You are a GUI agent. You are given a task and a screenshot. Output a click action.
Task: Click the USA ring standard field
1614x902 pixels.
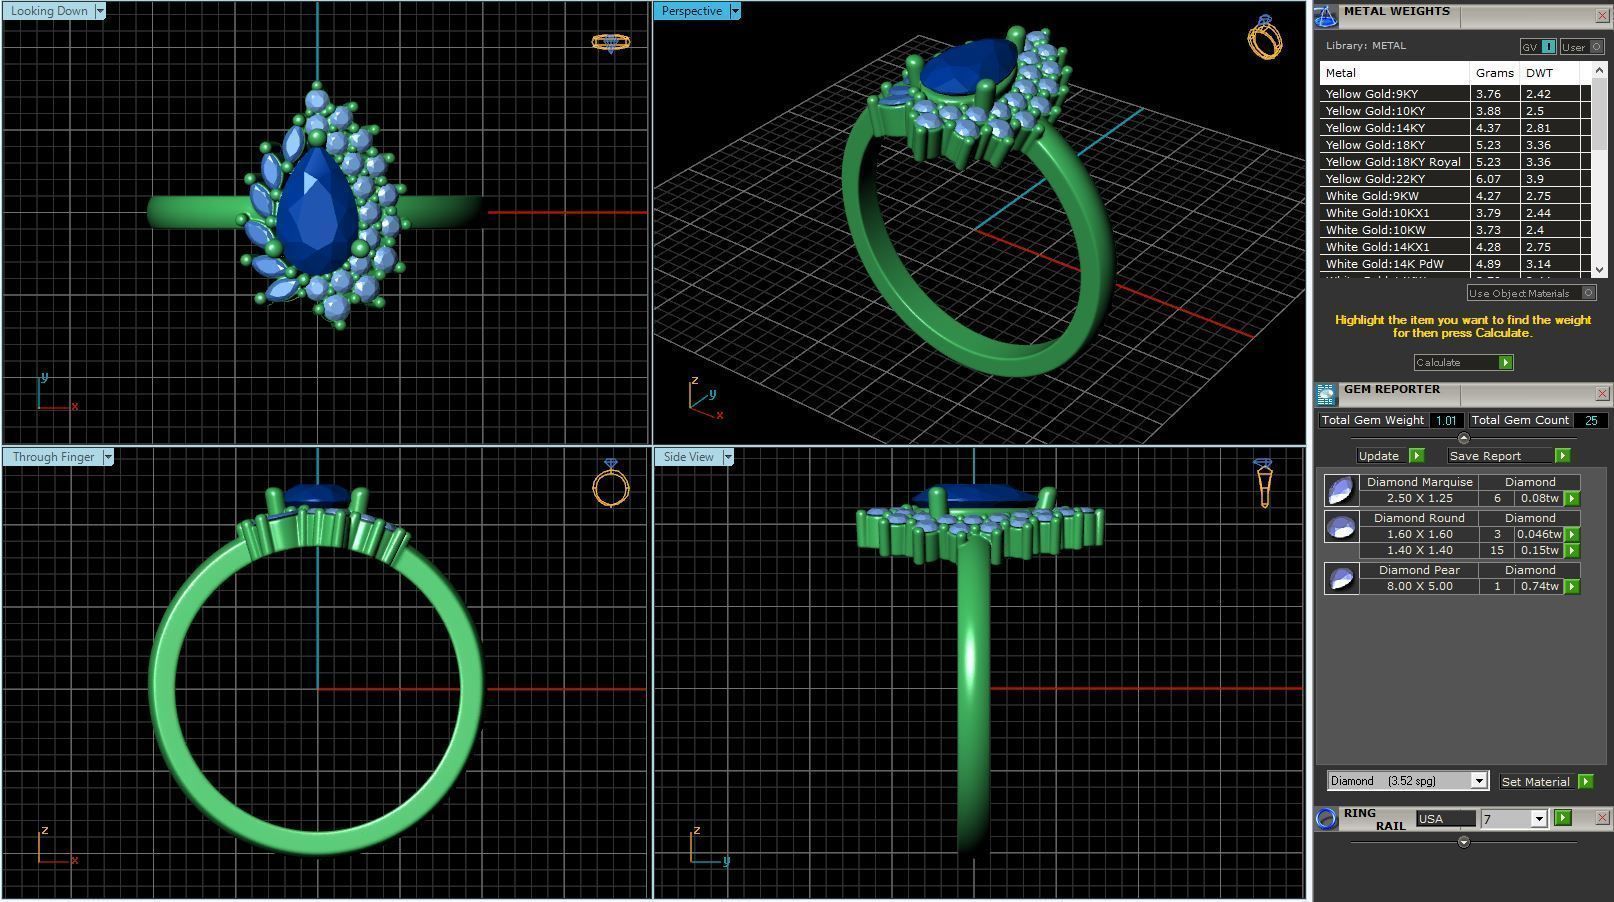(1445, 819)
